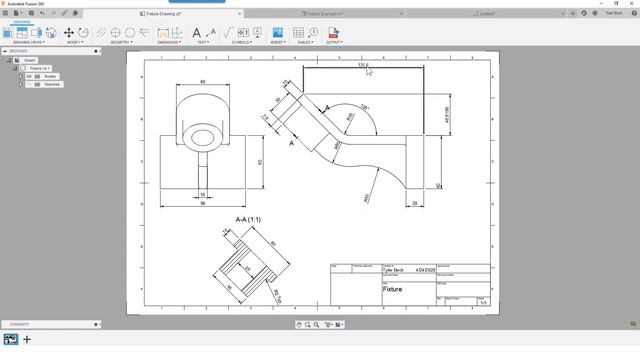
Task: Select the Feature Control Frame tool
Action: [243, 33]
